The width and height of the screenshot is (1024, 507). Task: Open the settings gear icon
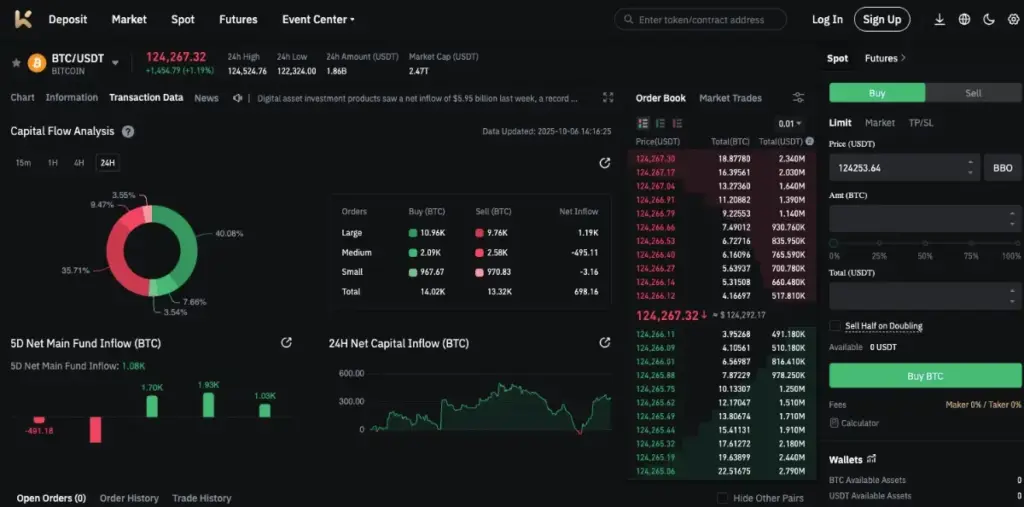click(1013, 20)
